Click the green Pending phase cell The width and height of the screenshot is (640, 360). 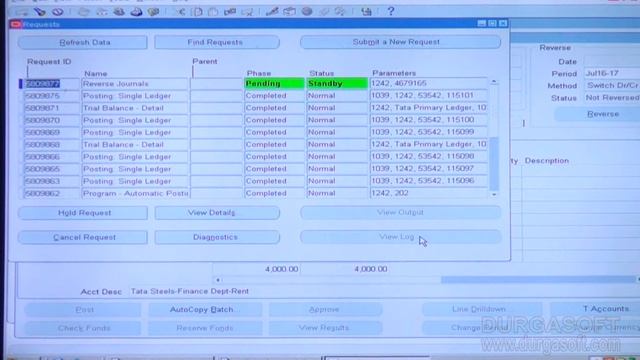[x=274, y=83]
